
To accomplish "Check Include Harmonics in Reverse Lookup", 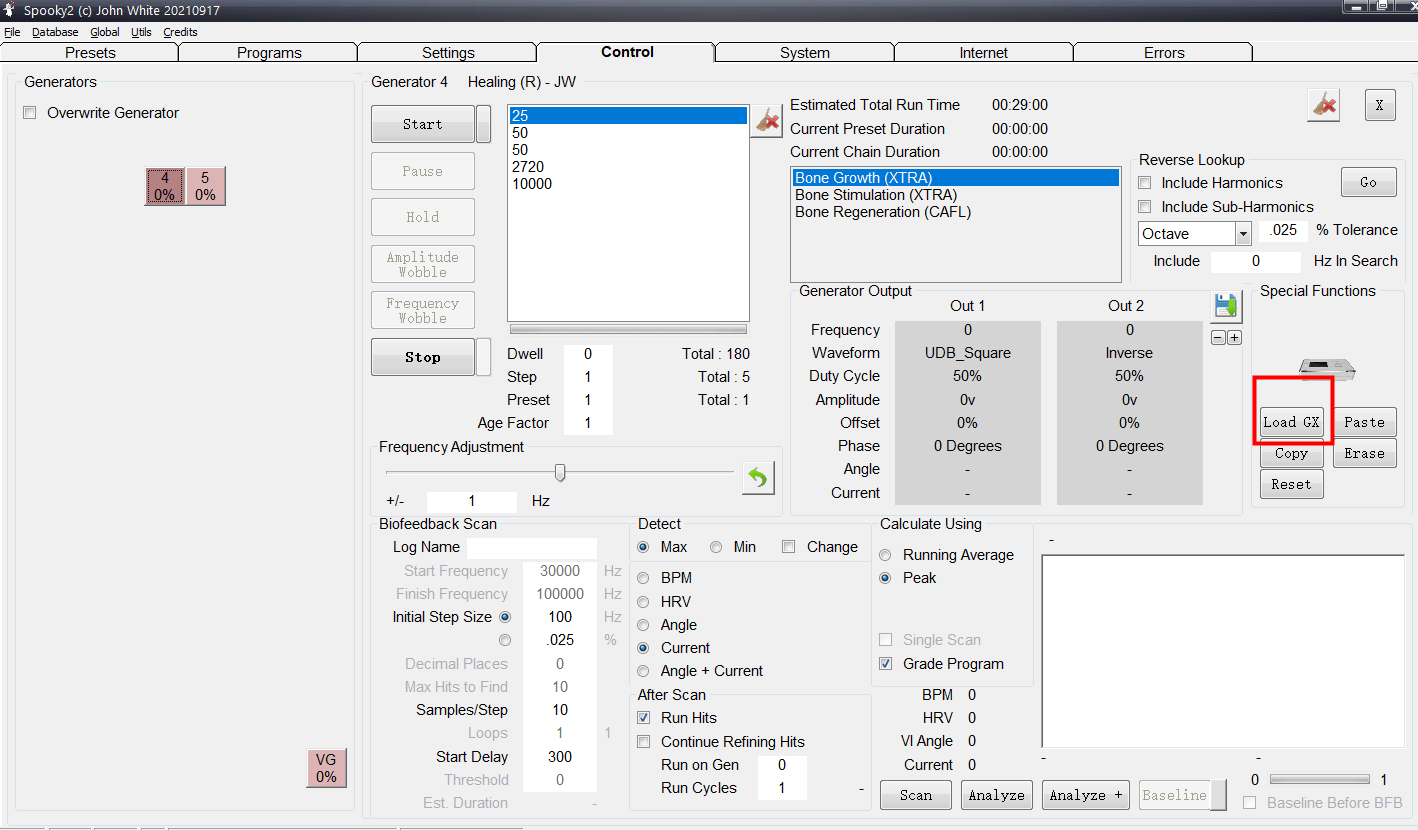I will tap(1145, 183).
